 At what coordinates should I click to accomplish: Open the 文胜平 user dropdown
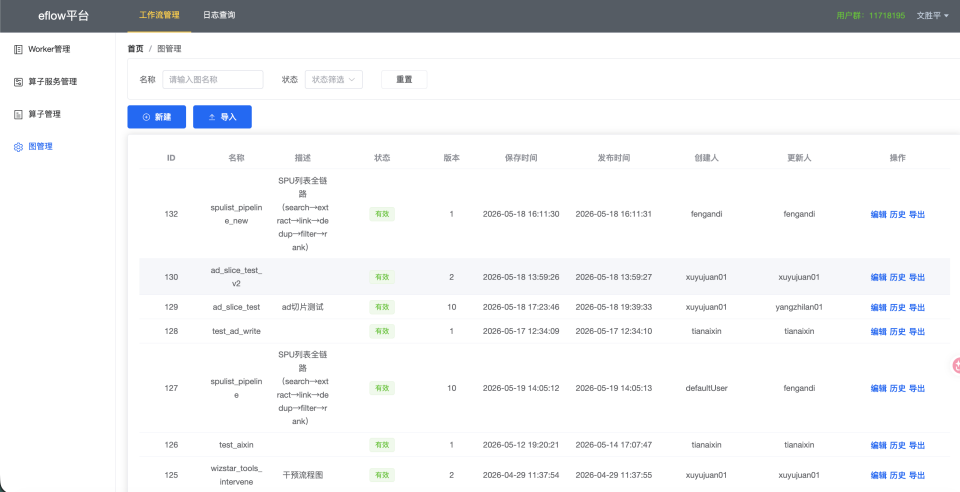tap(932, 16)
